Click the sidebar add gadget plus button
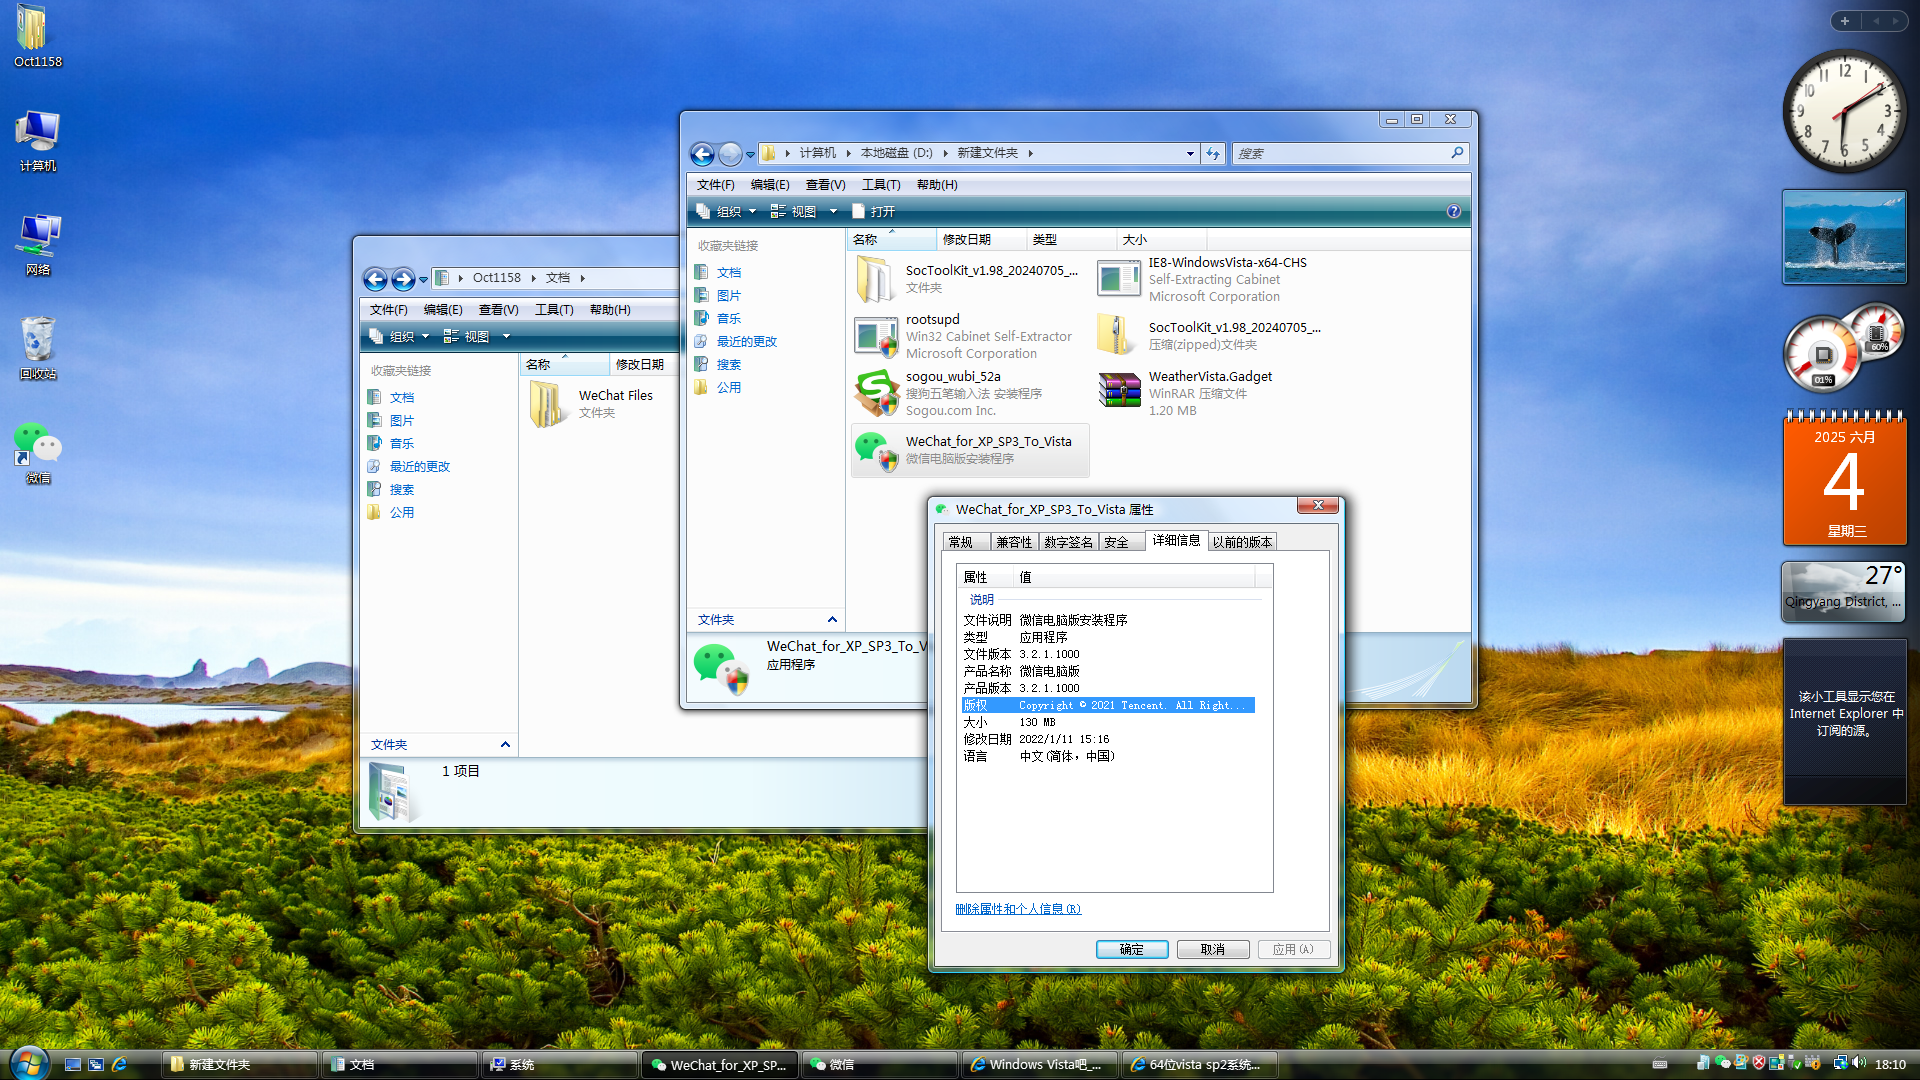Screen dimensions: 1920x1080 pyautogui.click(x=1844, y=20)
